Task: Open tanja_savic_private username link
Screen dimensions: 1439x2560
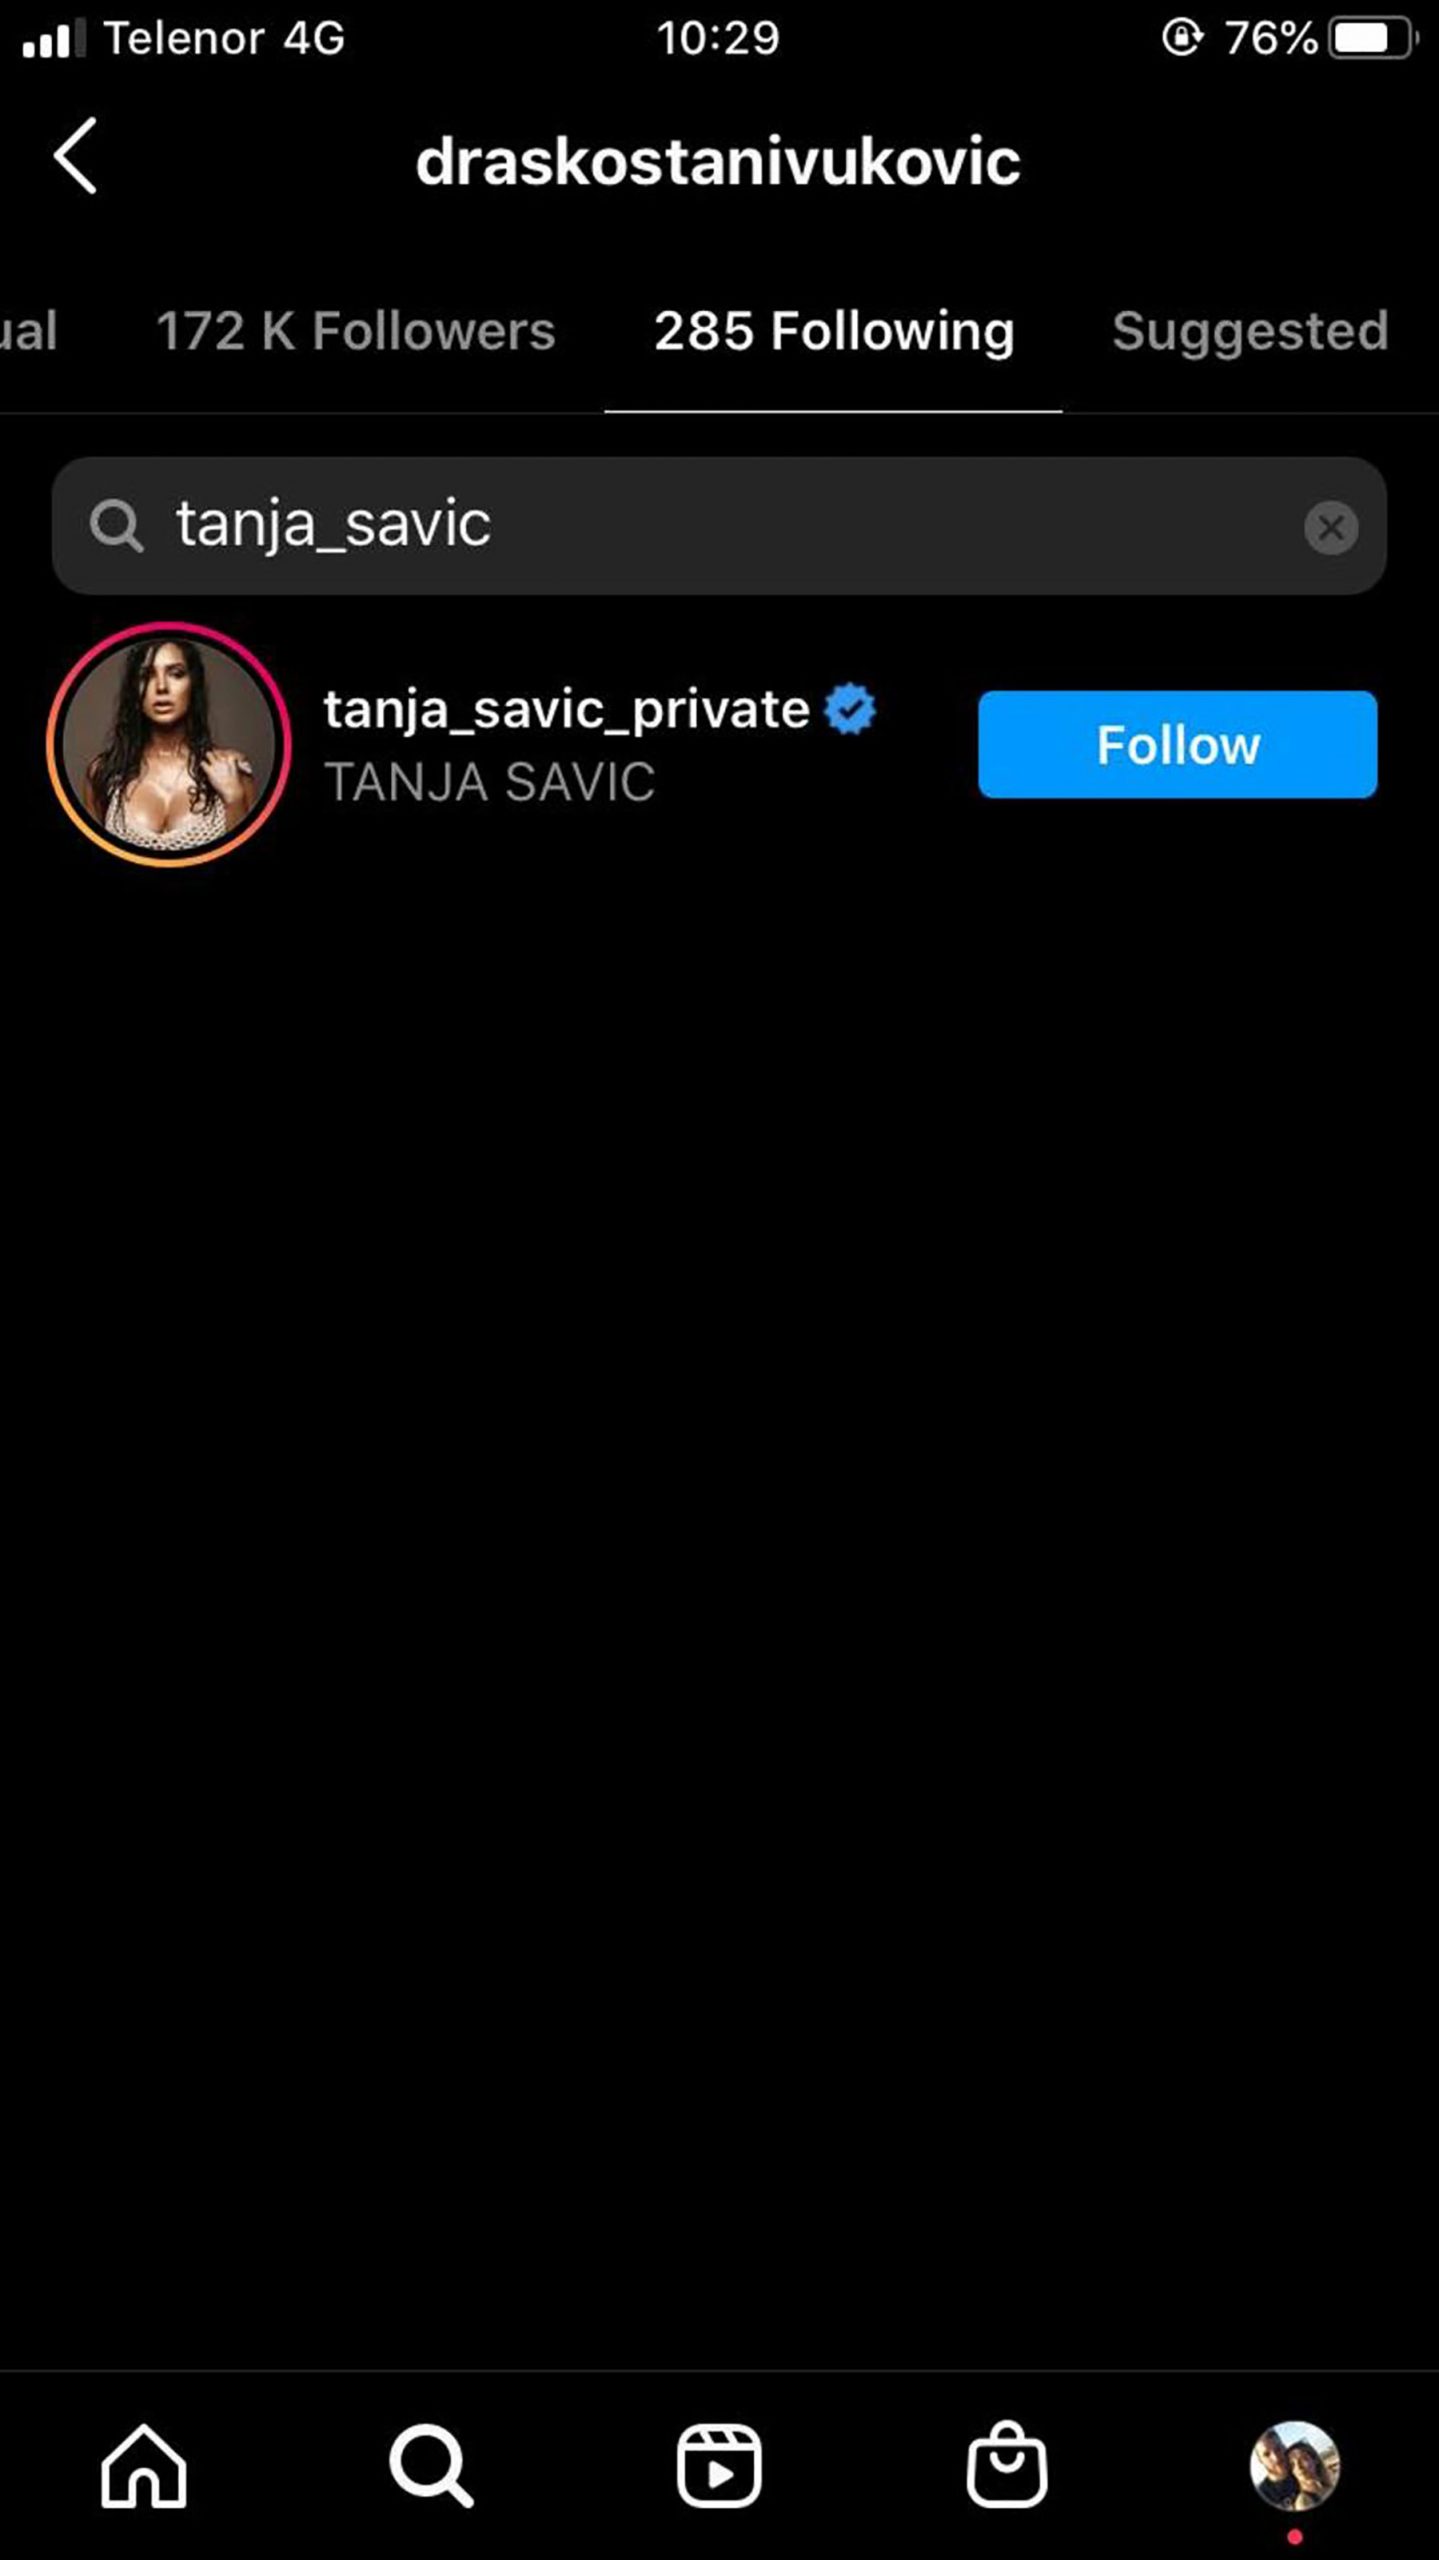Action: 566,711
